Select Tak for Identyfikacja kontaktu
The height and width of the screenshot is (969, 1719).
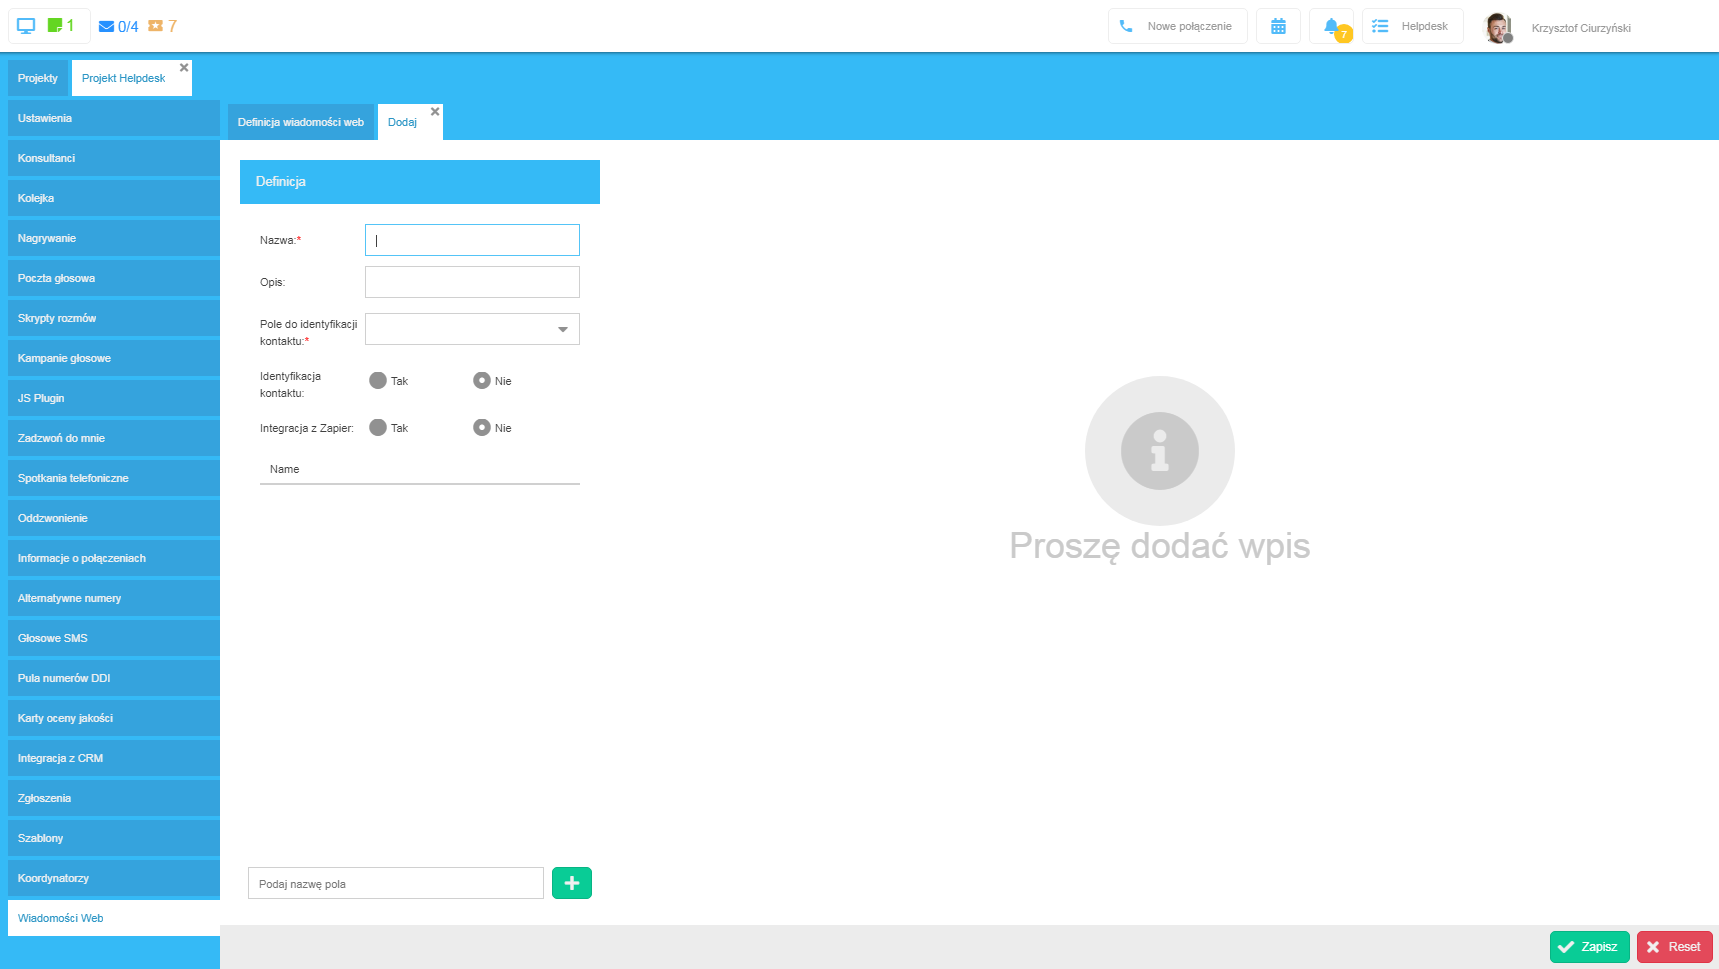coord(378,380)
